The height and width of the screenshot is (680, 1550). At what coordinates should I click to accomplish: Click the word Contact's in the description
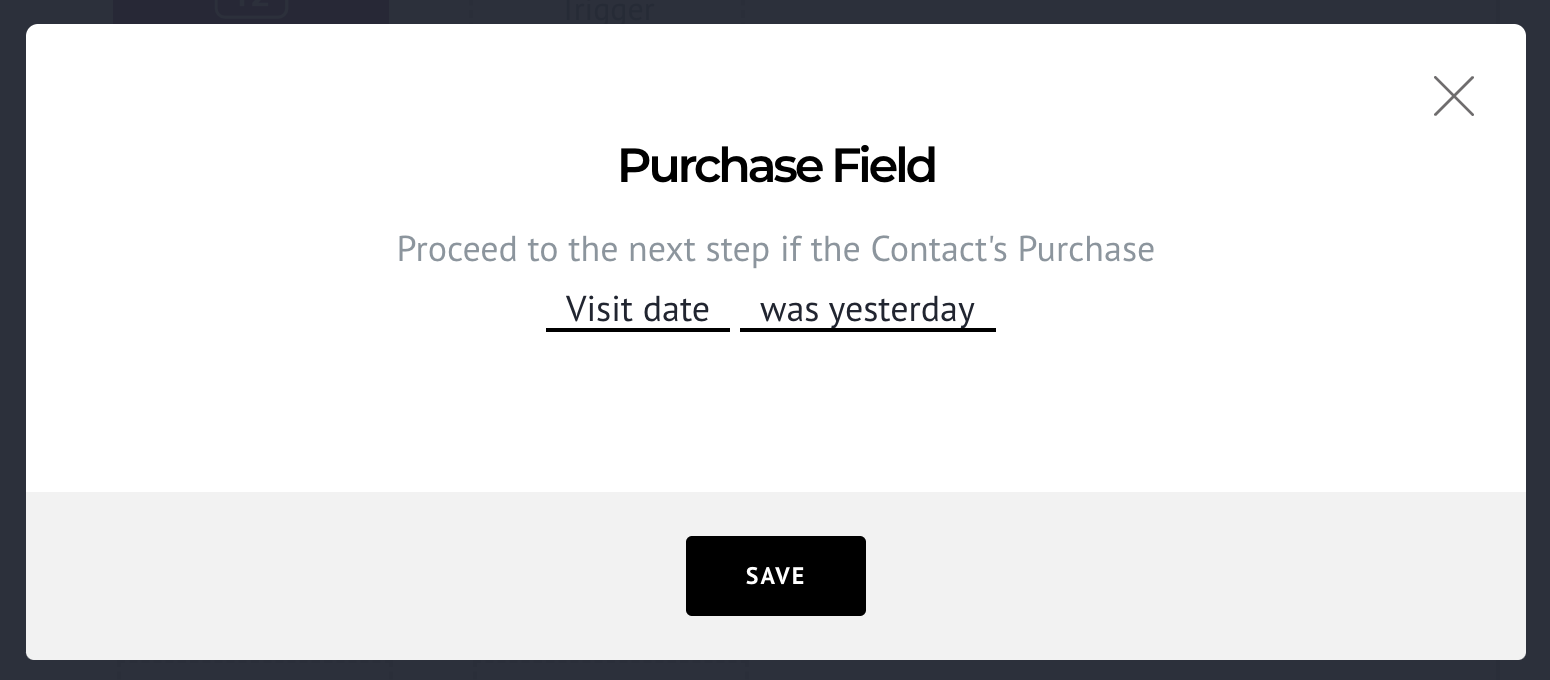pyautogui.click(x=939, y=249)
